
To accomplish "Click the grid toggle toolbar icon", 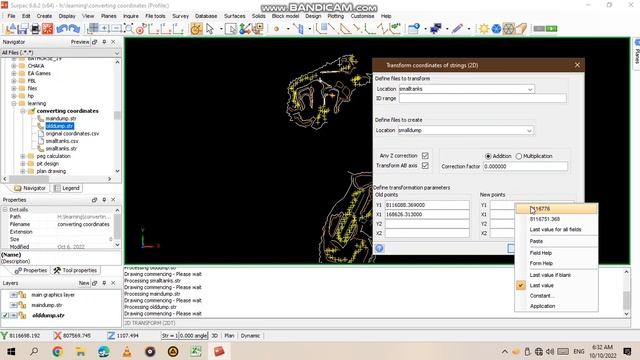I will click(x=93, y=29).
